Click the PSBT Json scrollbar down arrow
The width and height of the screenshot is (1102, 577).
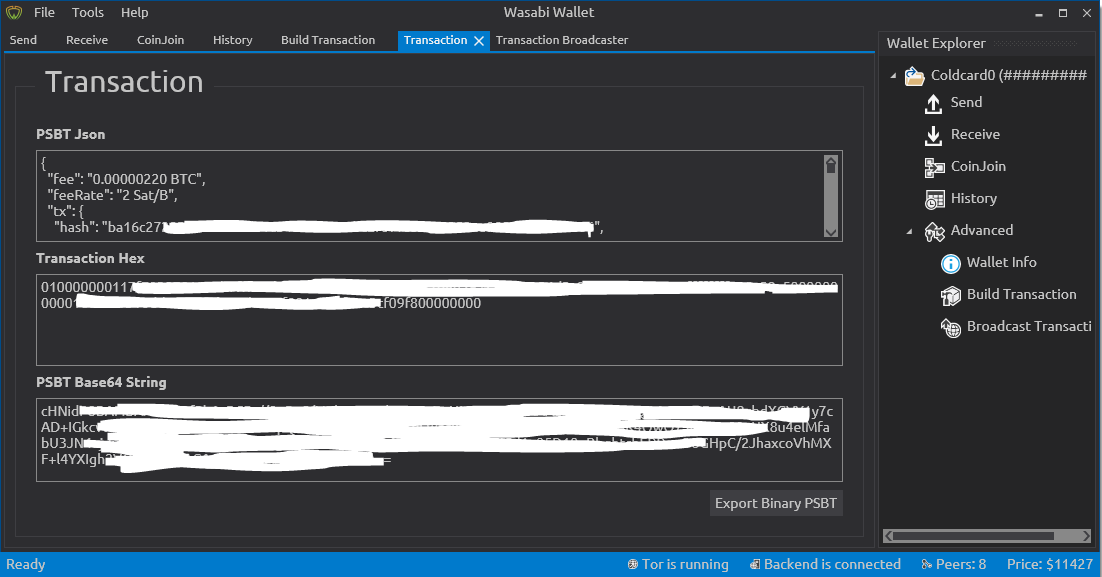click(x=831, y=232)
